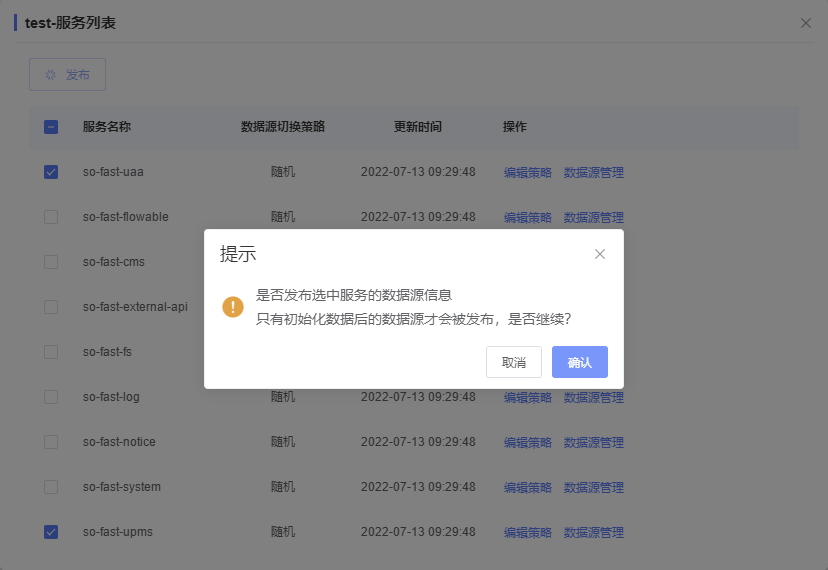Check the so-fast-log checkbox
The image size is (828, 570).
51,397
